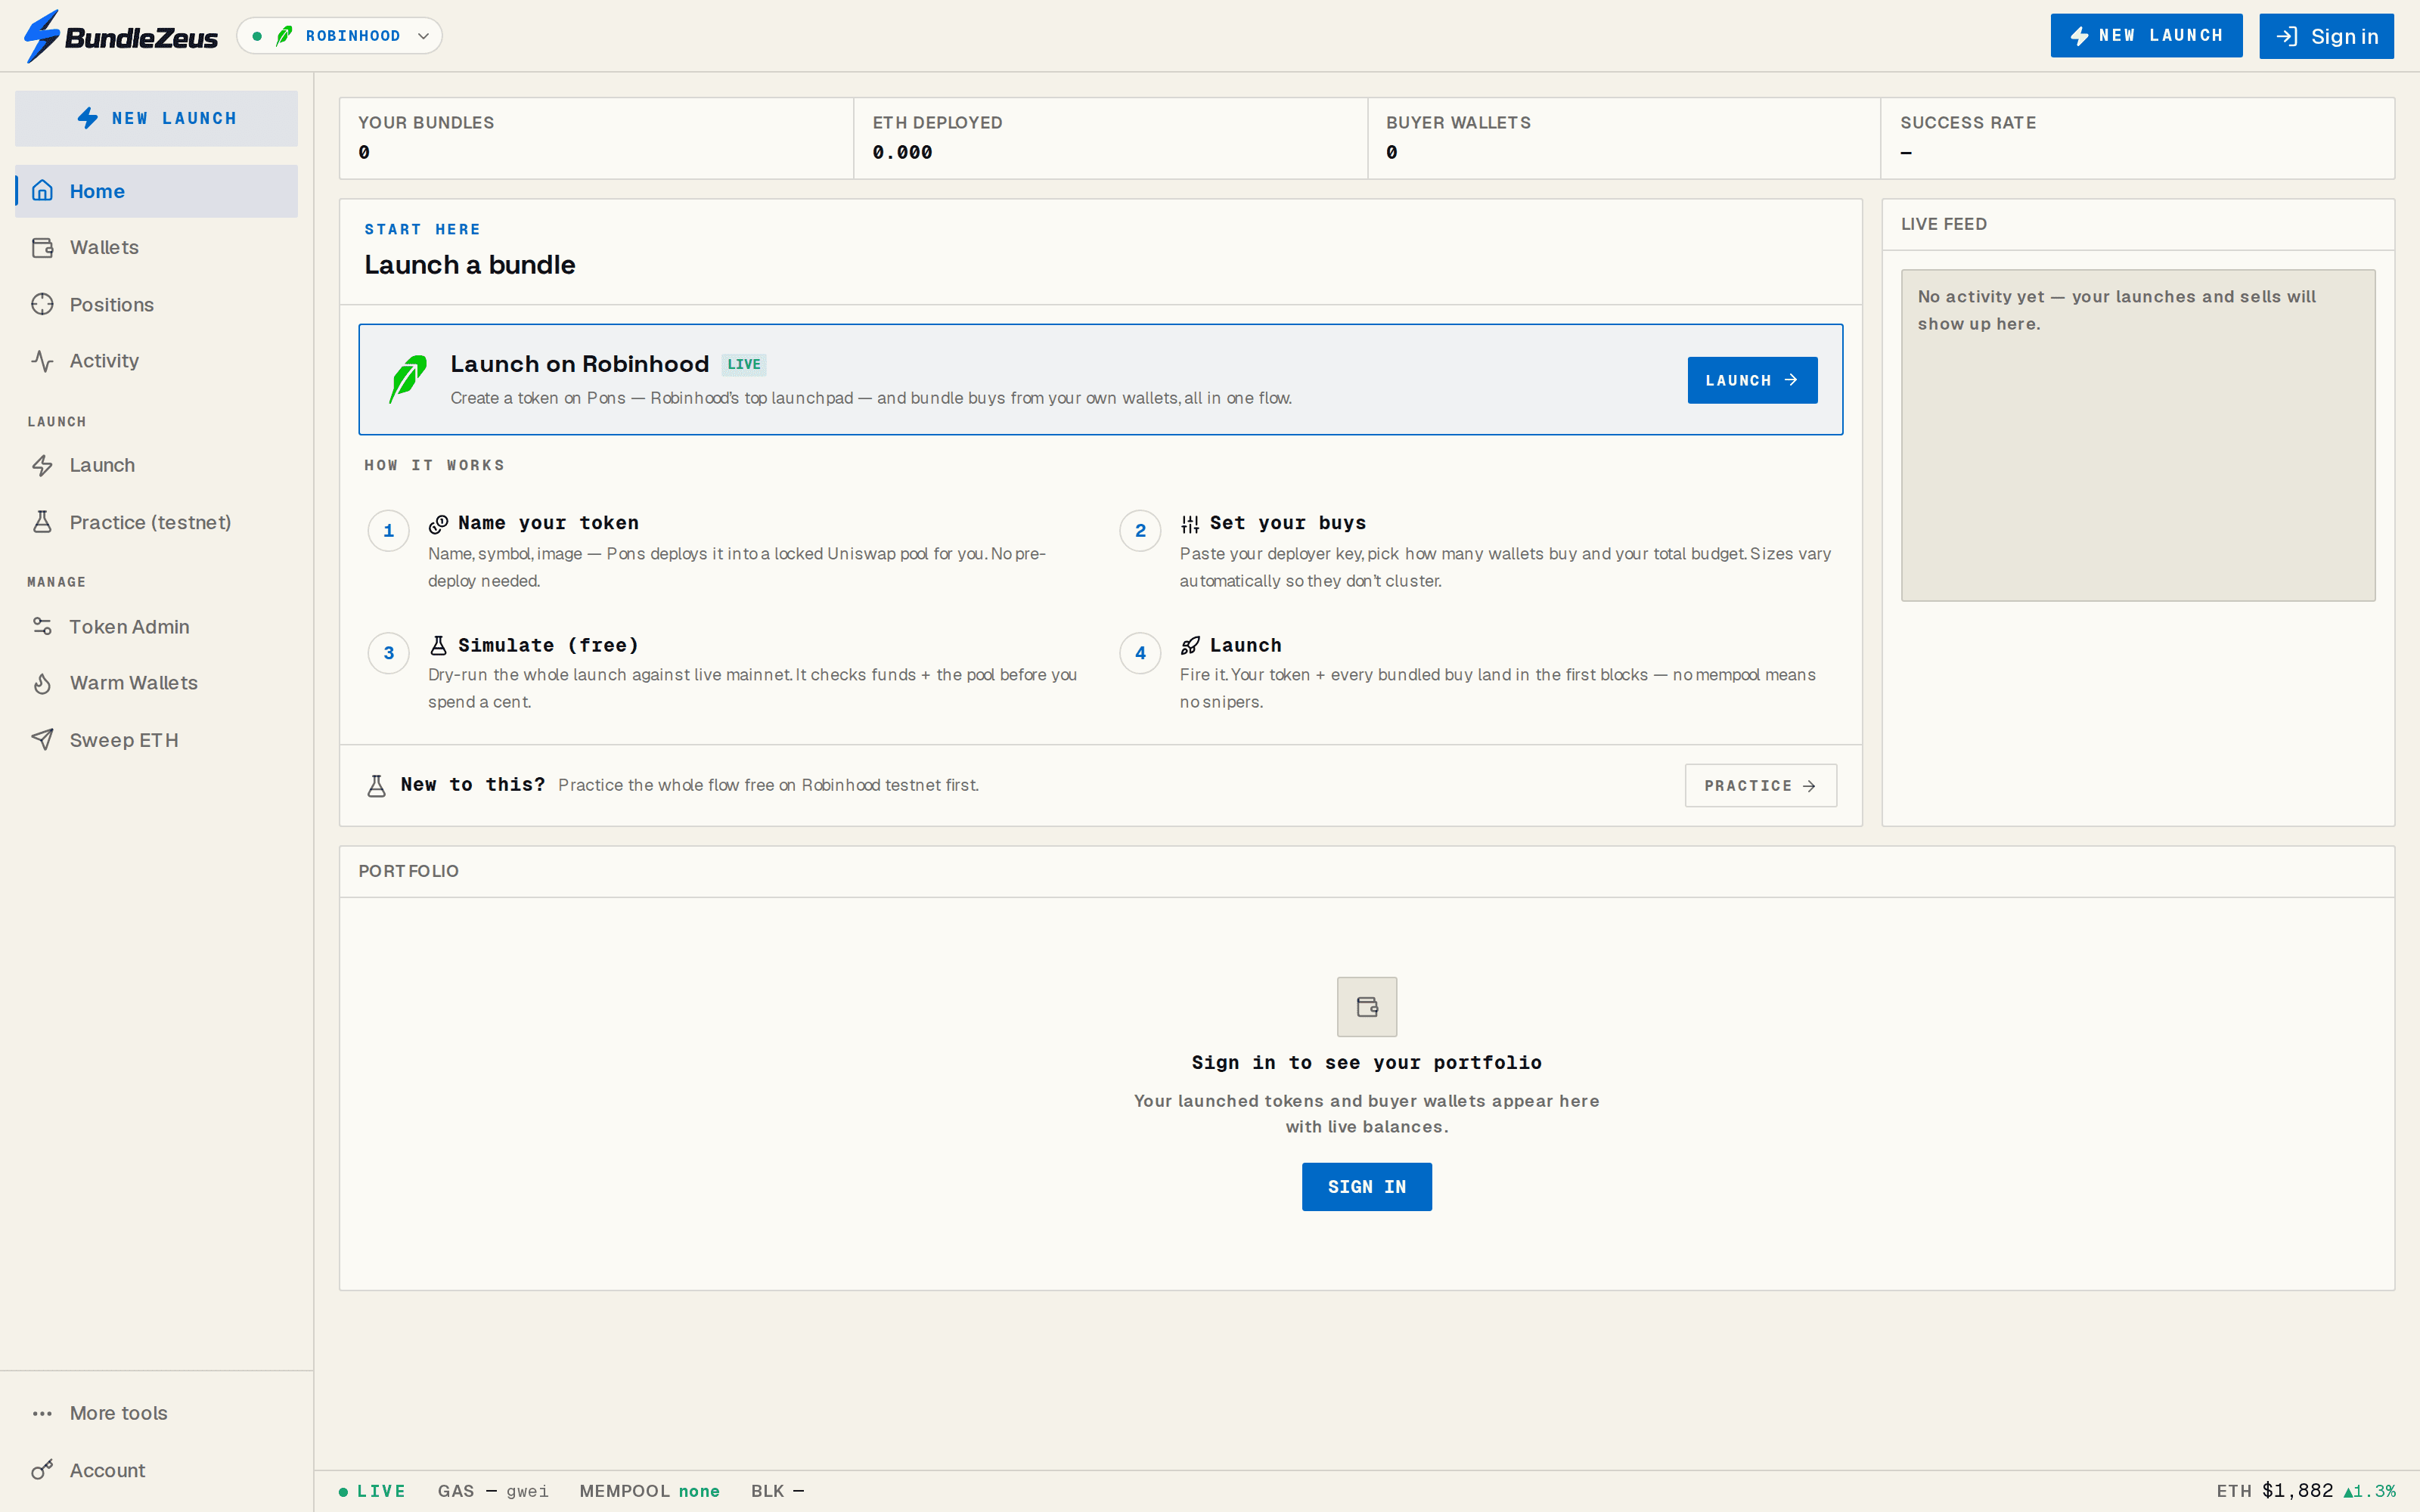Image resolution: width=2420 pixels, height=1512 pixels.
Task: Click the lightning icon in header NEW LAUNCH
Action: pyautogui.click(x=2079, y=36)
